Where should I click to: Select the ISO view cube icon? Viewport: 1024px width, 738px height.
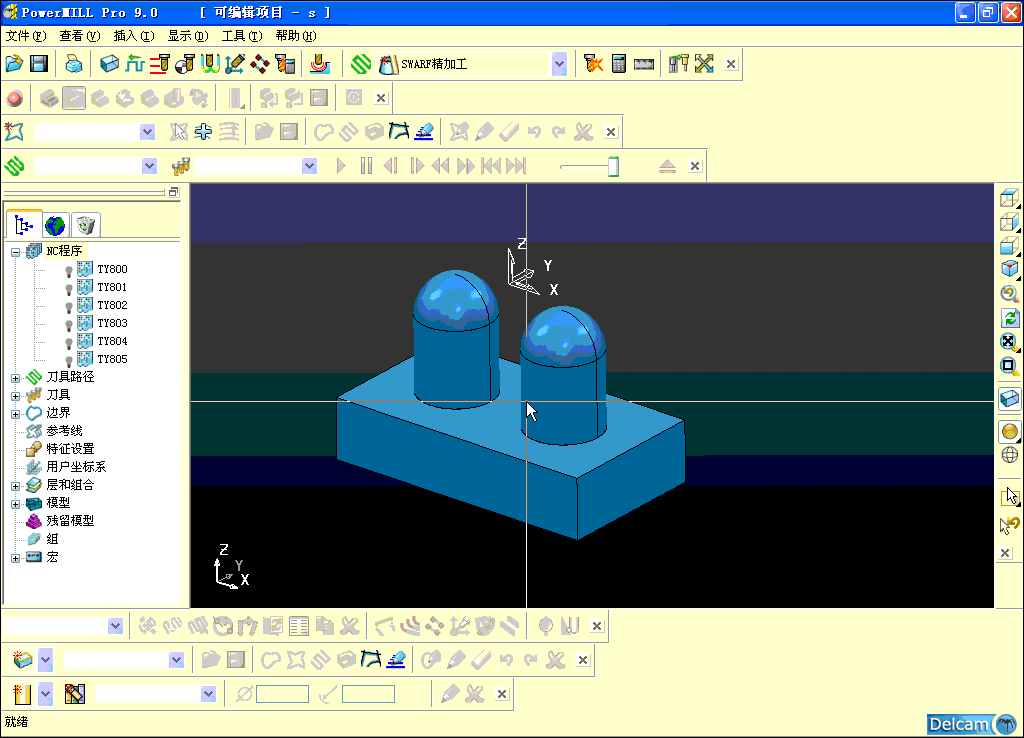point(1010,268)
